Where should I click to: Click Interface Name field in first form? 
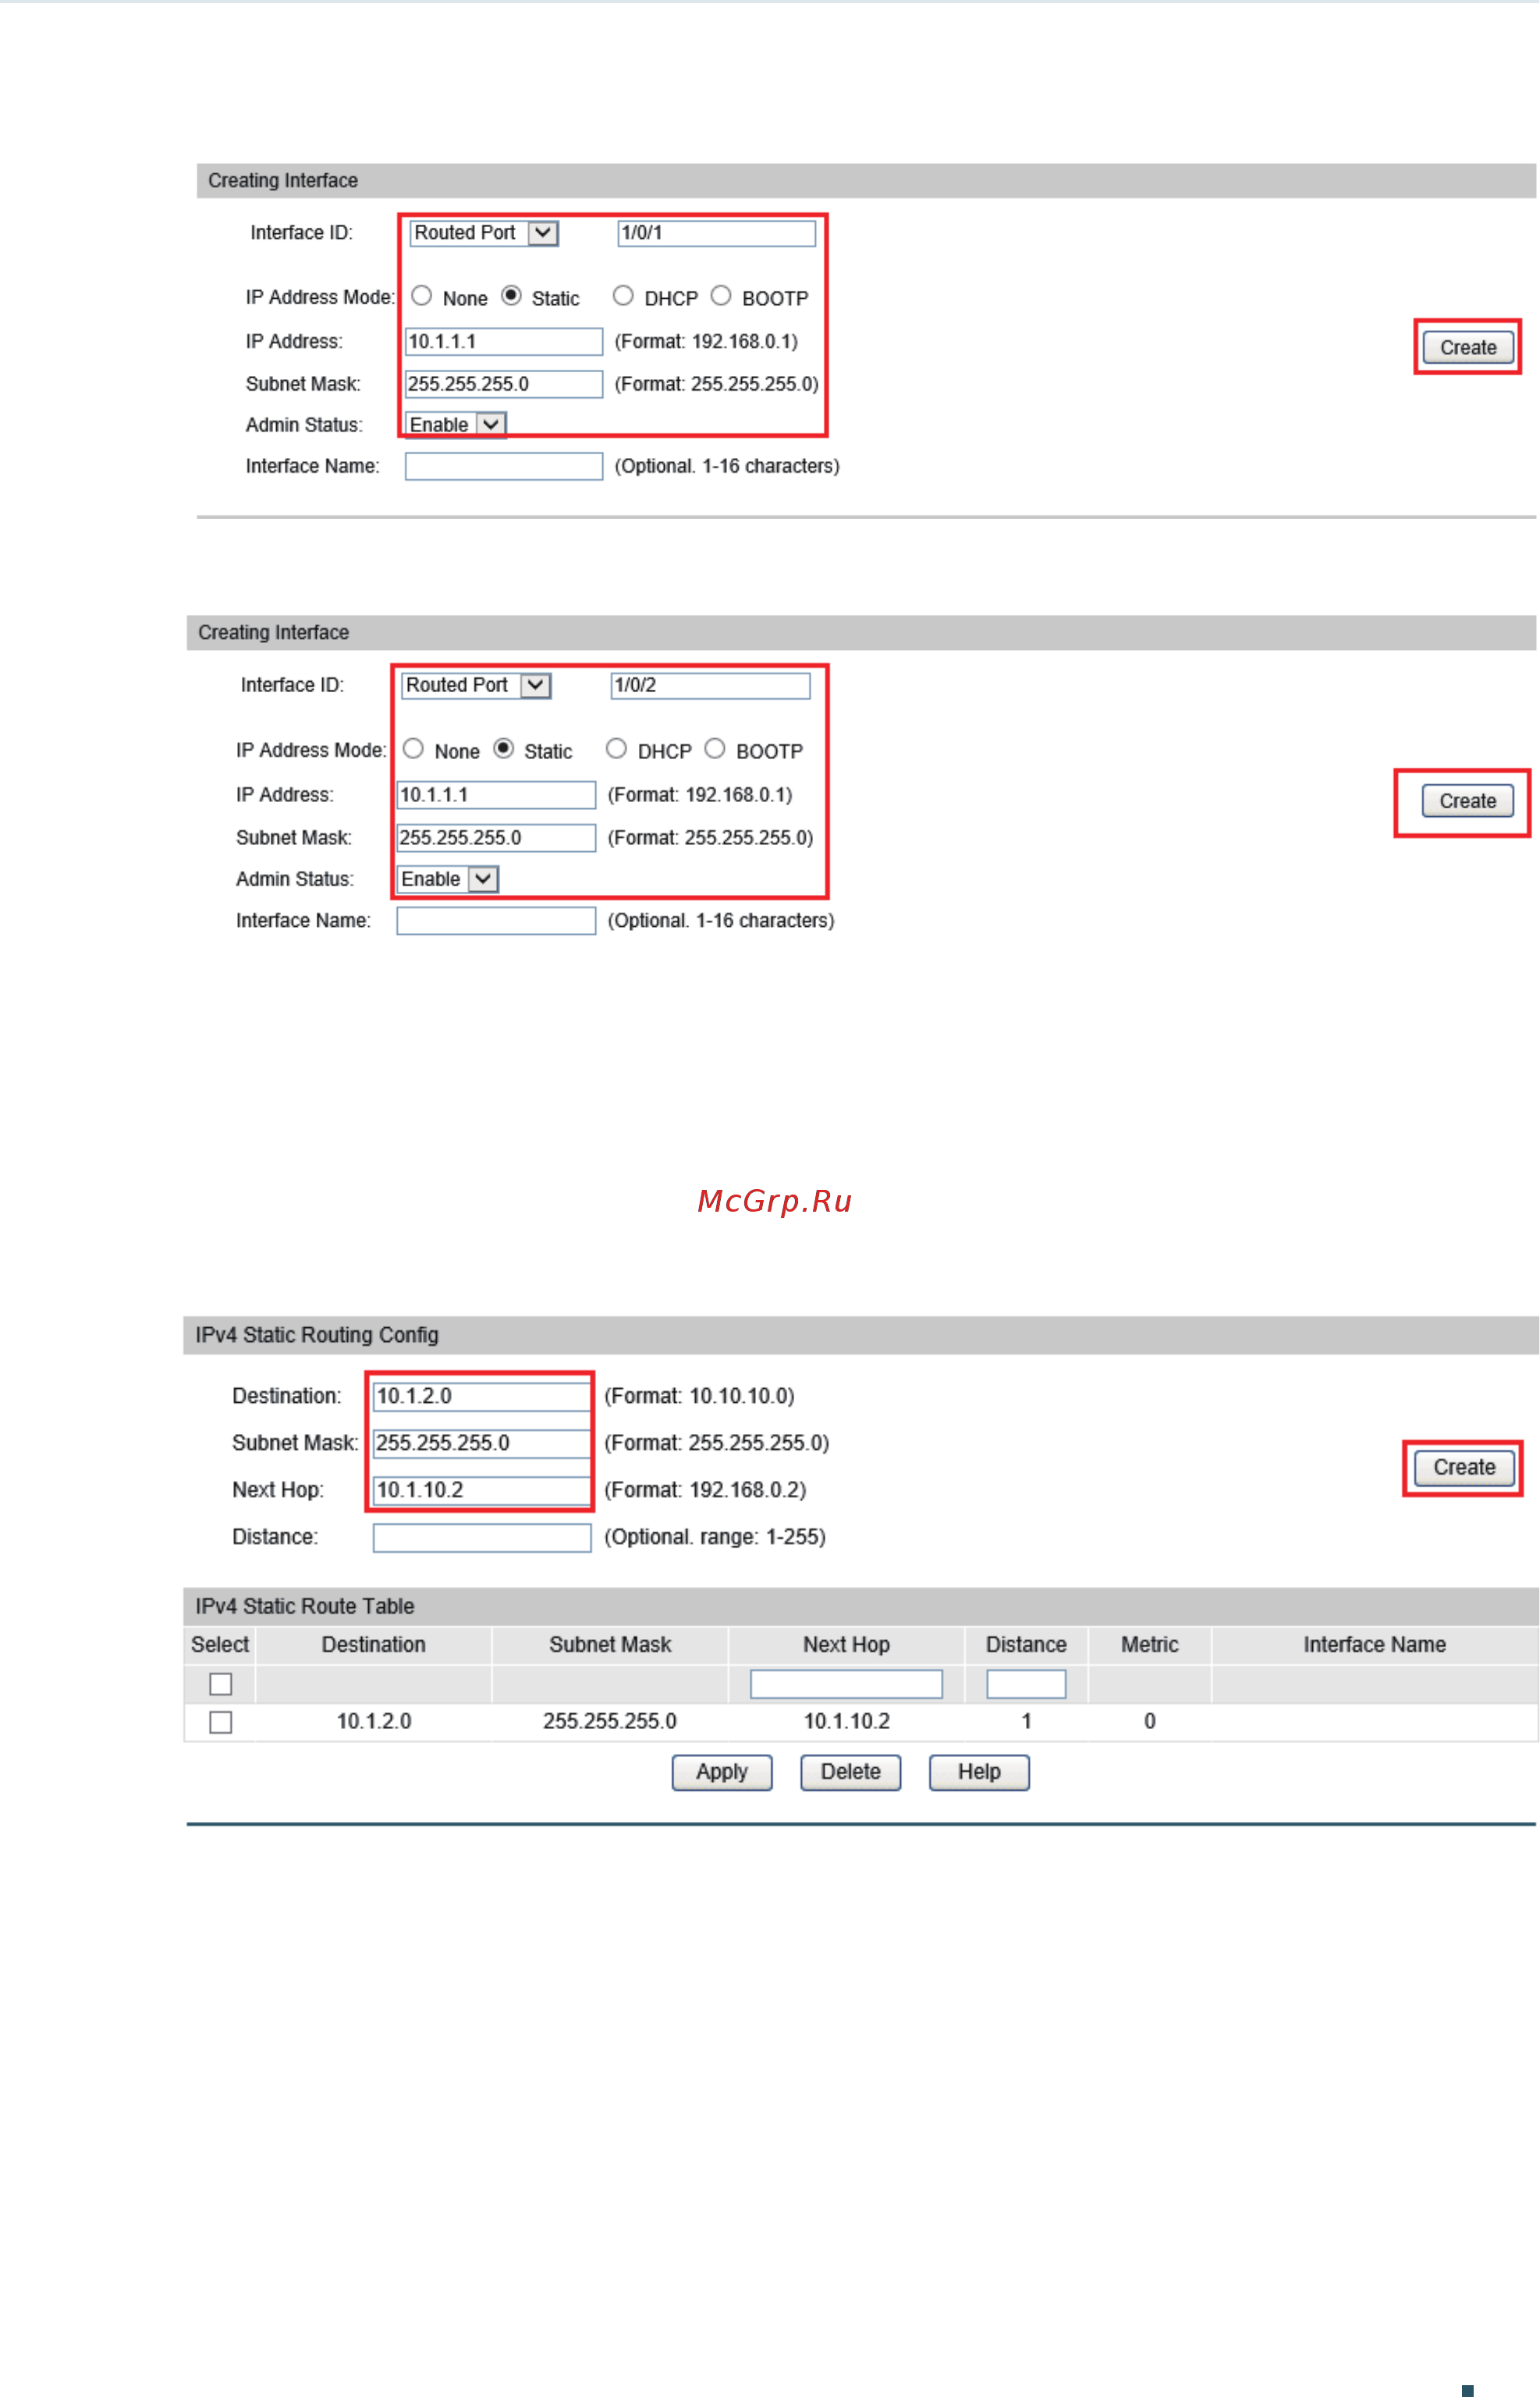(x=504, y=466)
